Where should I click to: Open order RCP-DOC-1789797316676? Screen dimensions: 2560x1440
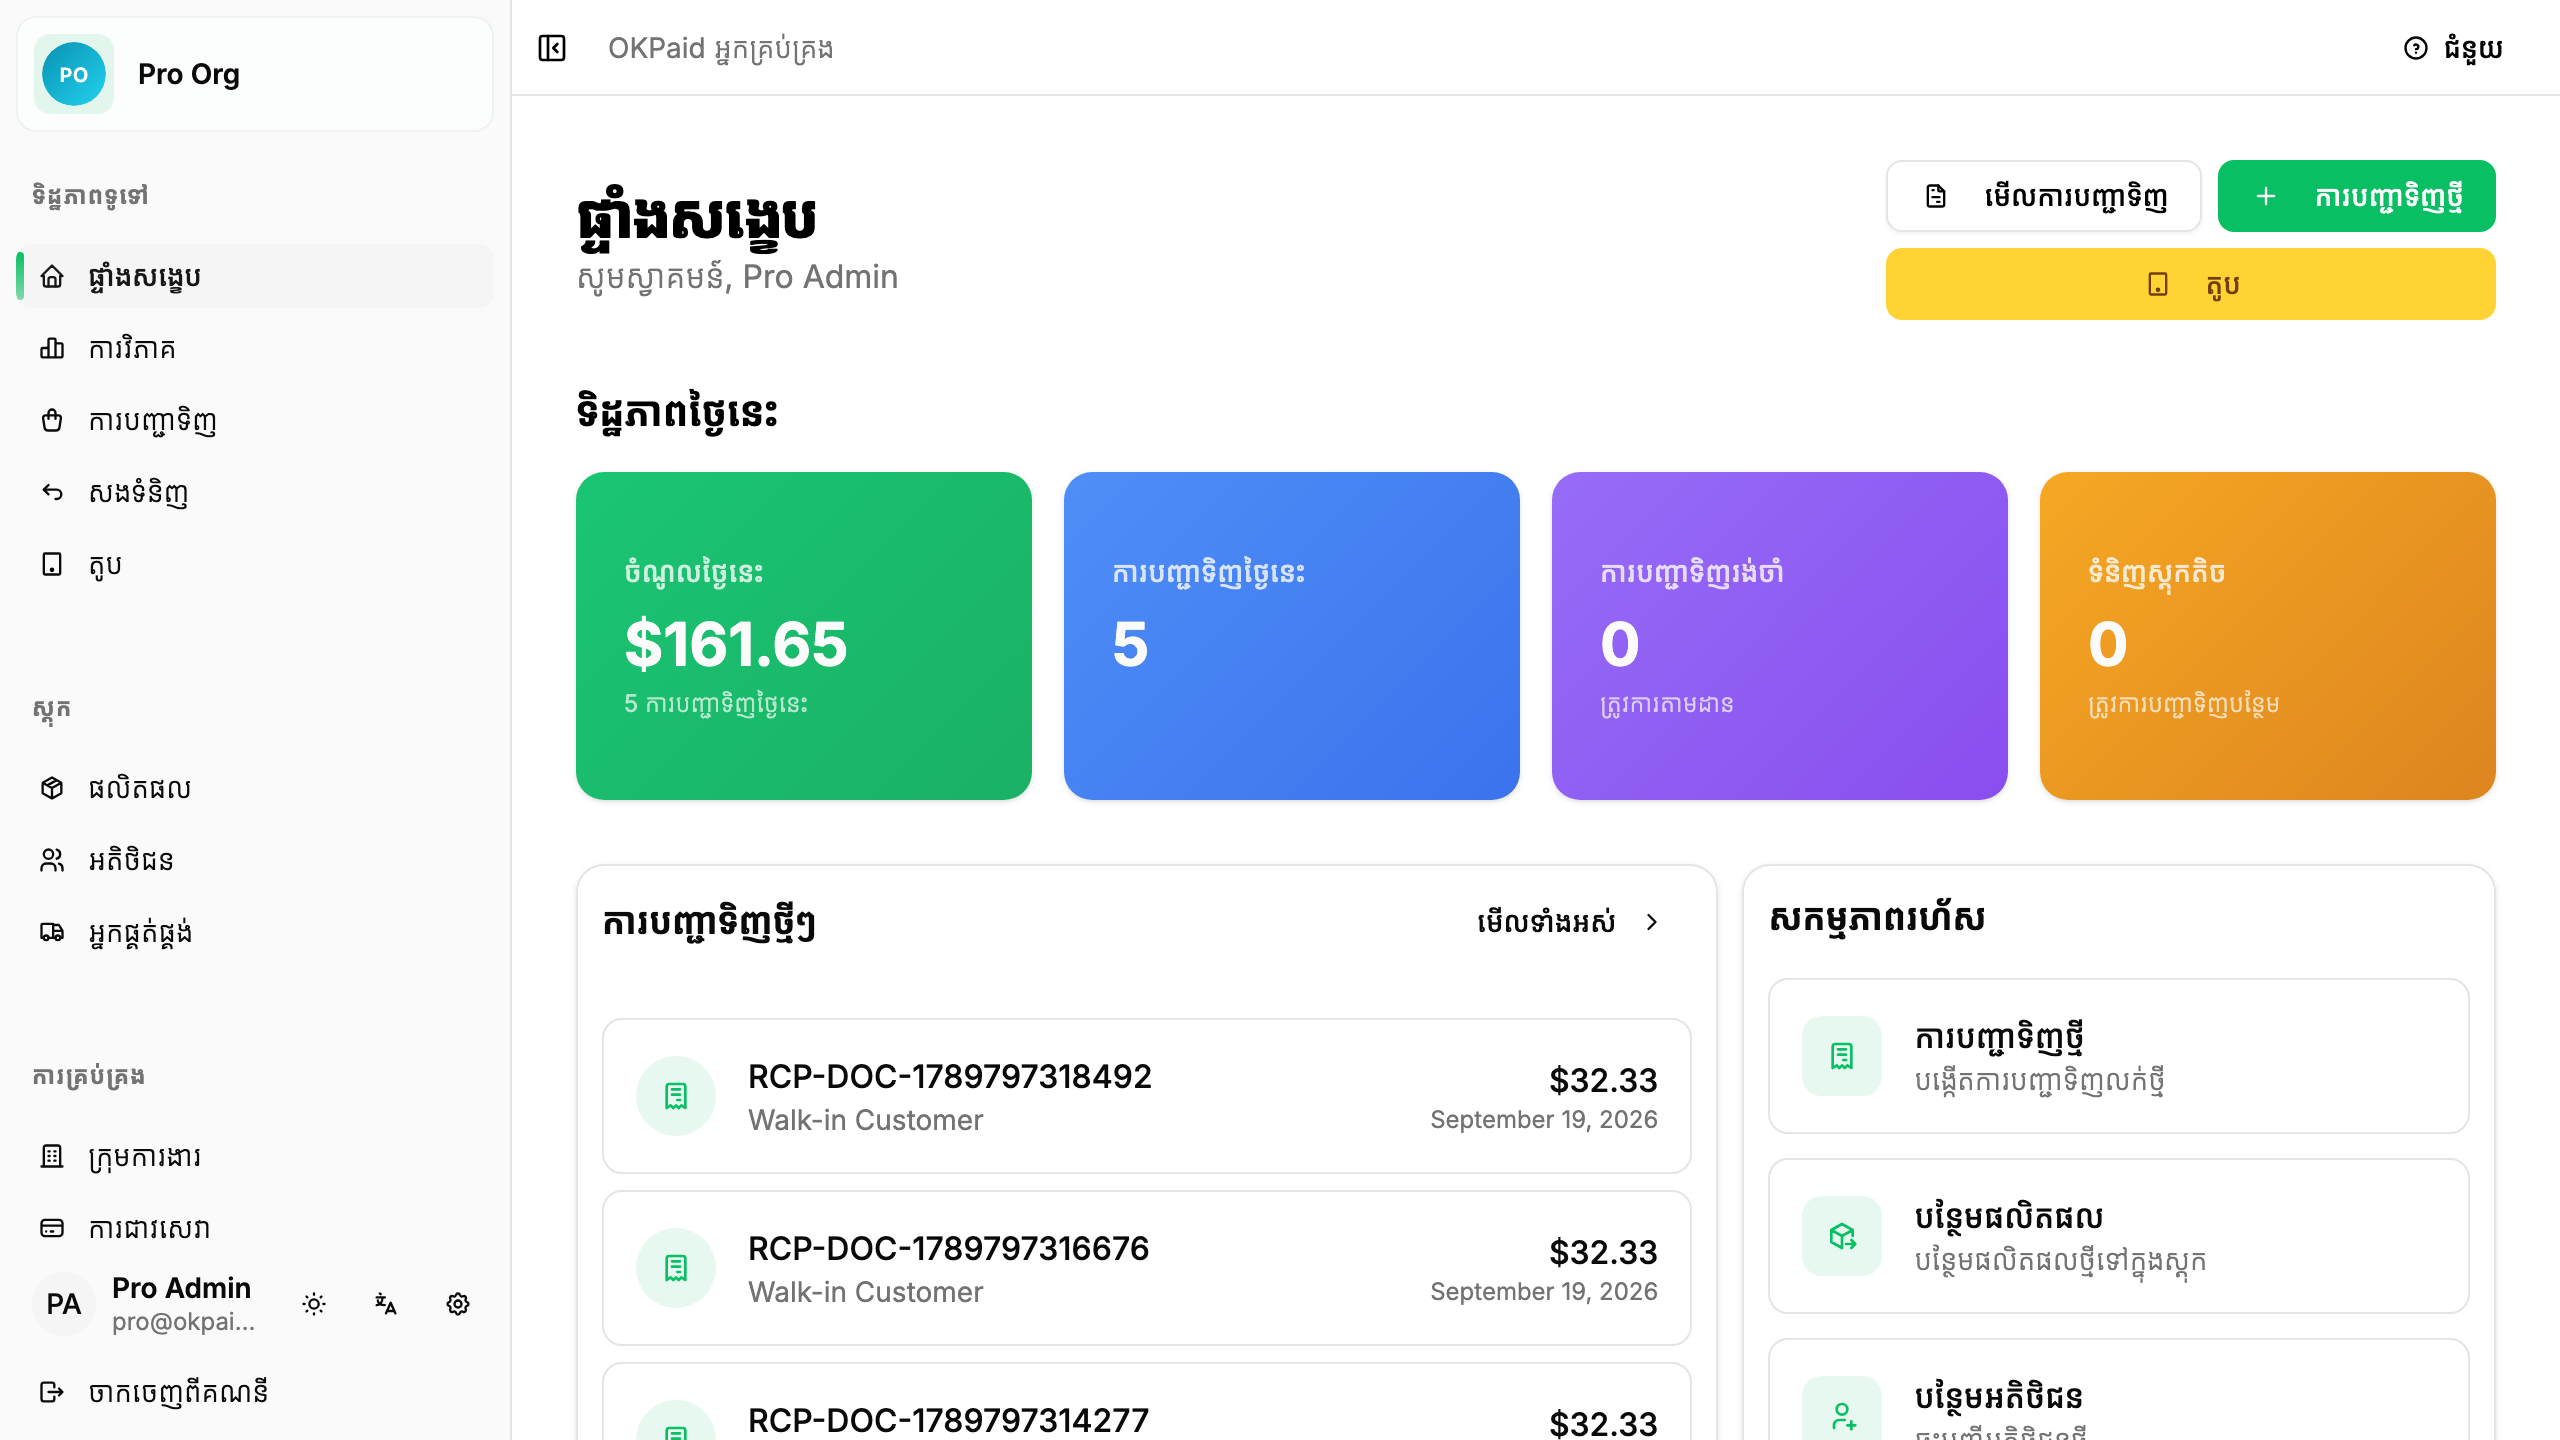tap(1147, 1268)
